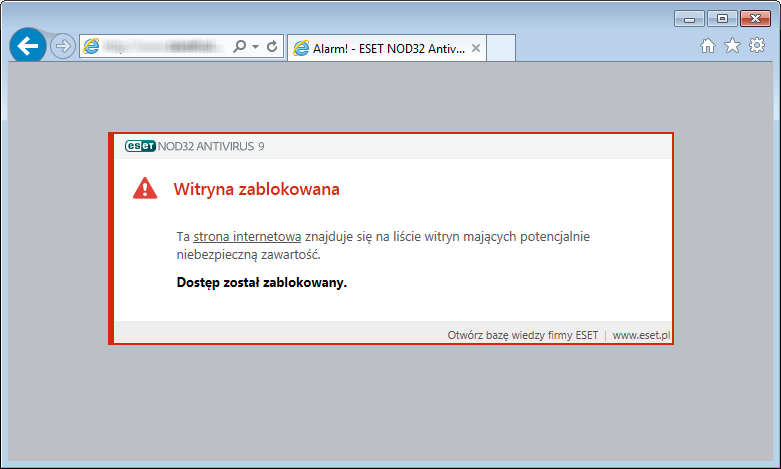The height and width of the screenshot is (469, 781).
Task: Minimize the browser window
Action: pos(689,19)
